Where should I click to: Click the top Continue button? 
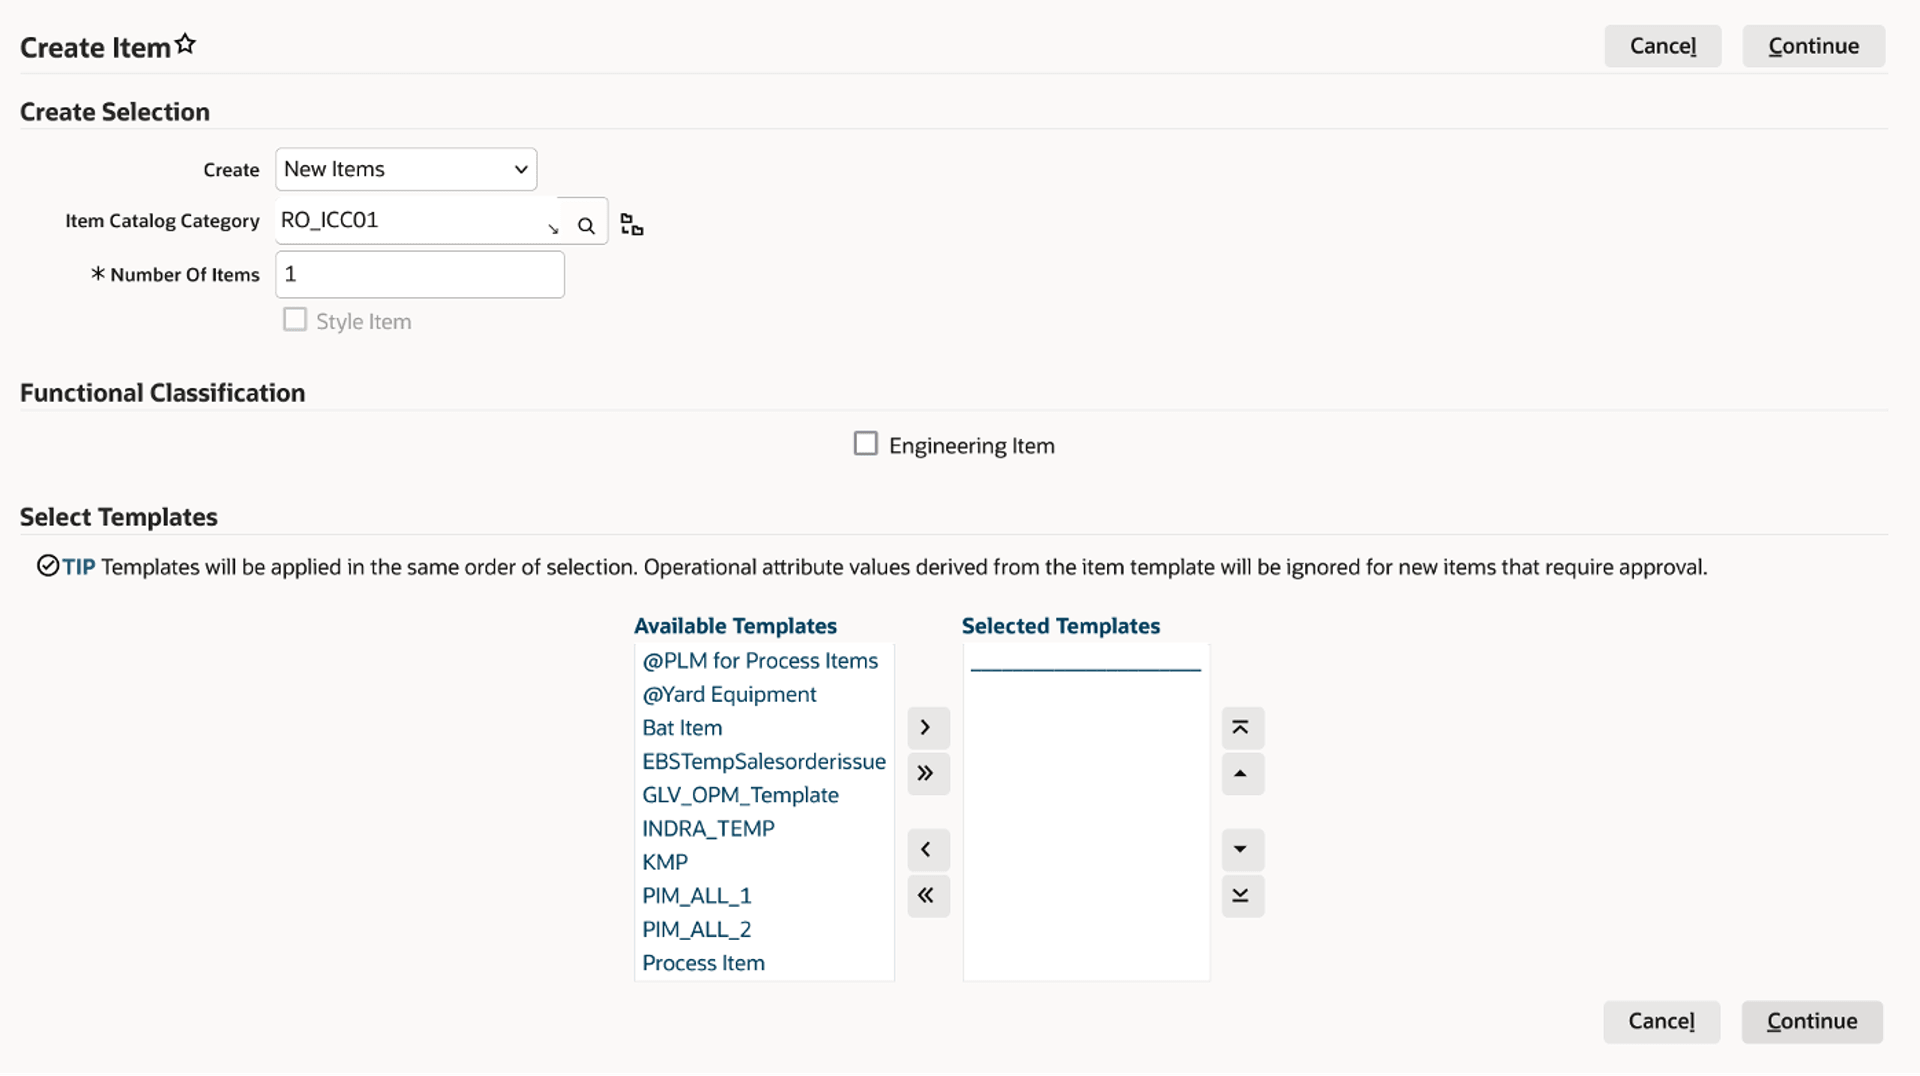point(1813,46)
